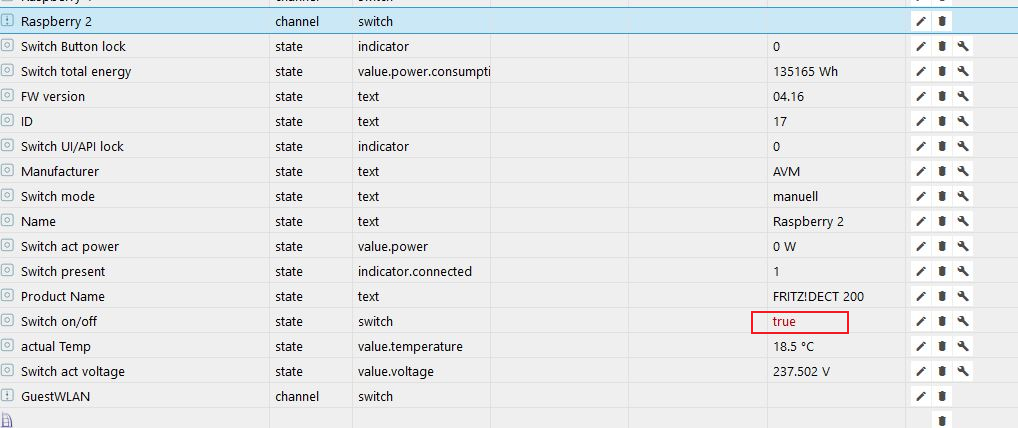Open wrench settings for Switch on/off
This screenshot has width=1018, height=428.
963,322
